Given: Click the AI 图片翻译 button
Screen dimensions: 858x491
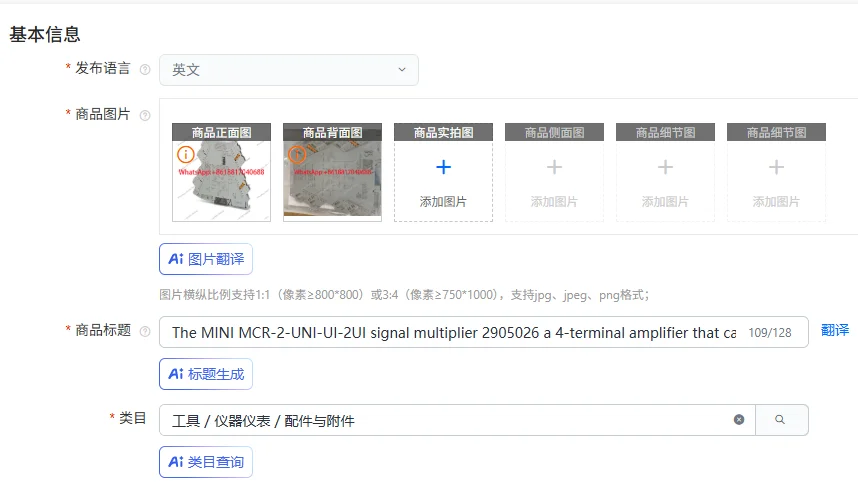Looking at the screenshot, I should pyautogui.click(x=206, y=259).
